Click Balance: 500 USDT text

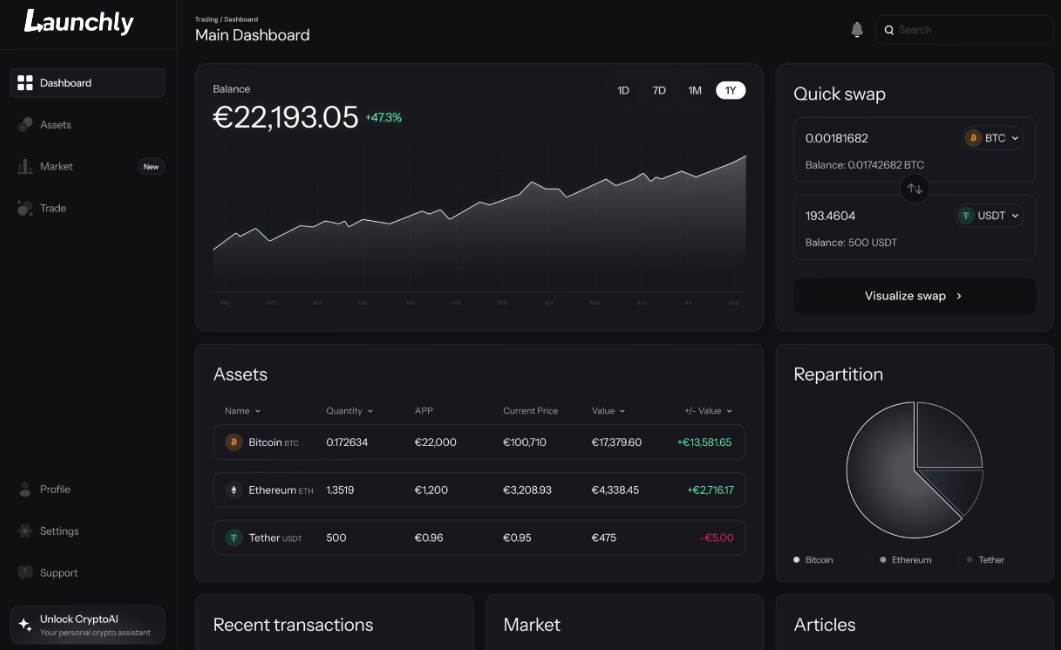tap(851, 242)
